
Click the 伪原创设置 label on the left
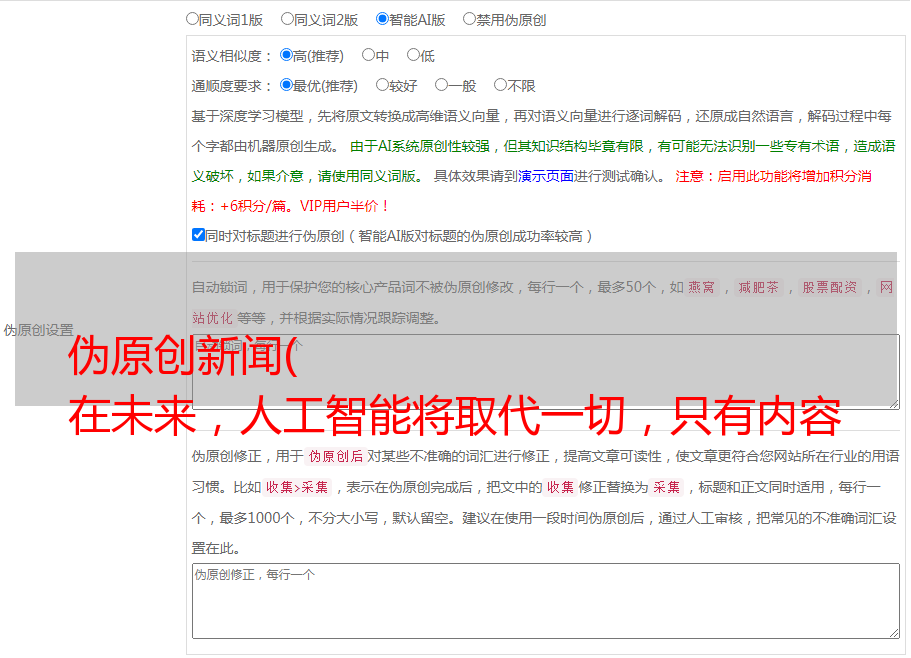pos(38,330)
